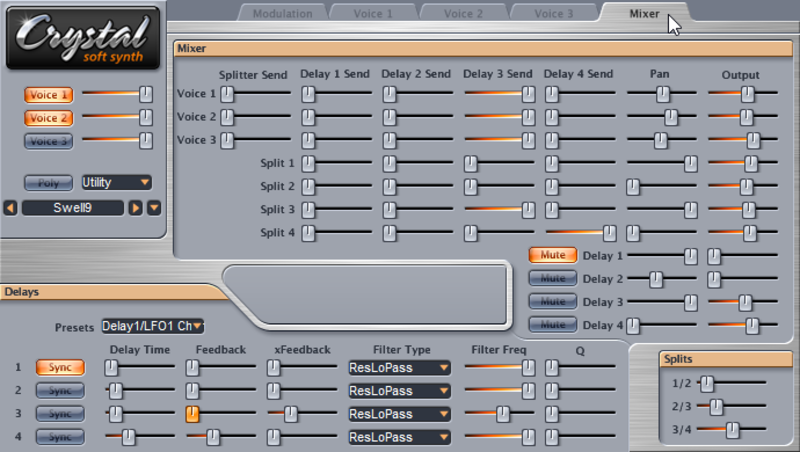Toggle the Poly mode button

[48, 183]
